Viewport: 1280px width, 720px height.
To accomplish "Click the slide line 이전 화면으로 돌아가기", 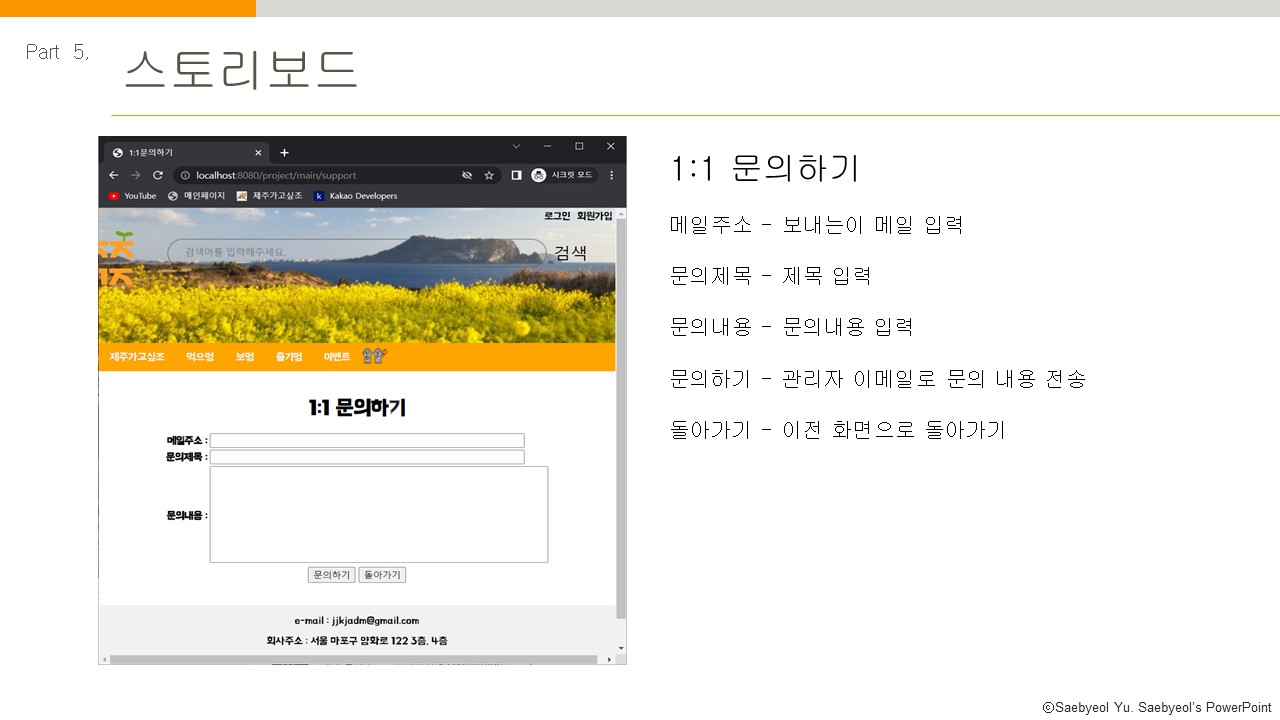I will (x=837, y=430).
